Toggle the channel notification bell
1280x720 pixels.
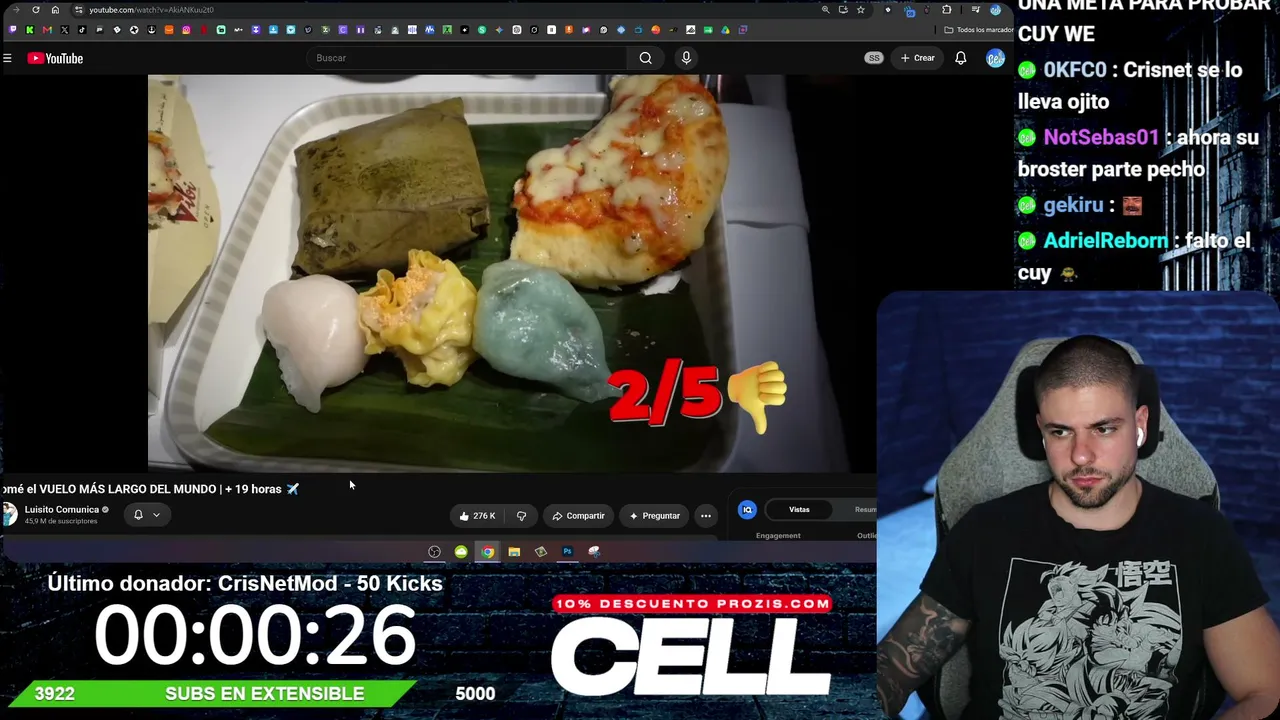coord(138,515)
